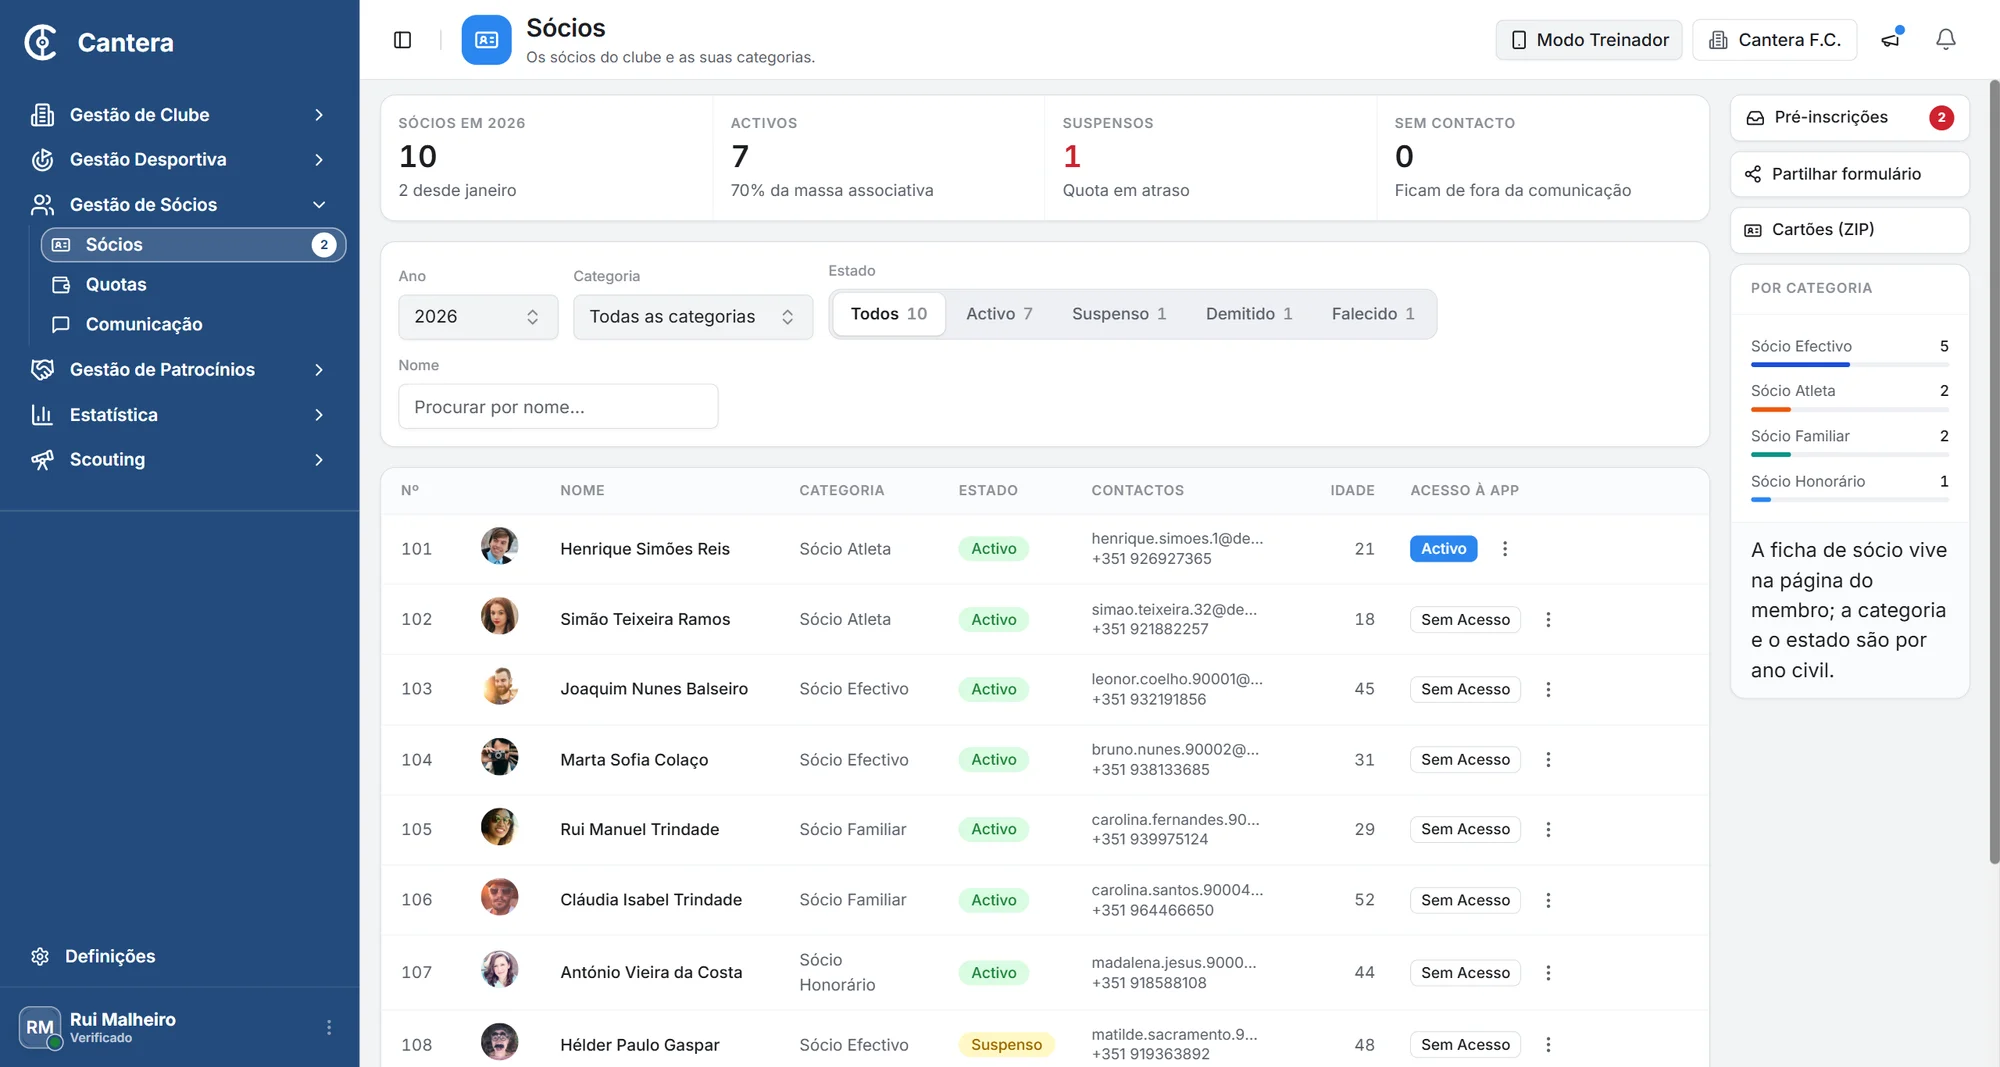
Task: Open Definições settings gear
Action: [40, 956]
